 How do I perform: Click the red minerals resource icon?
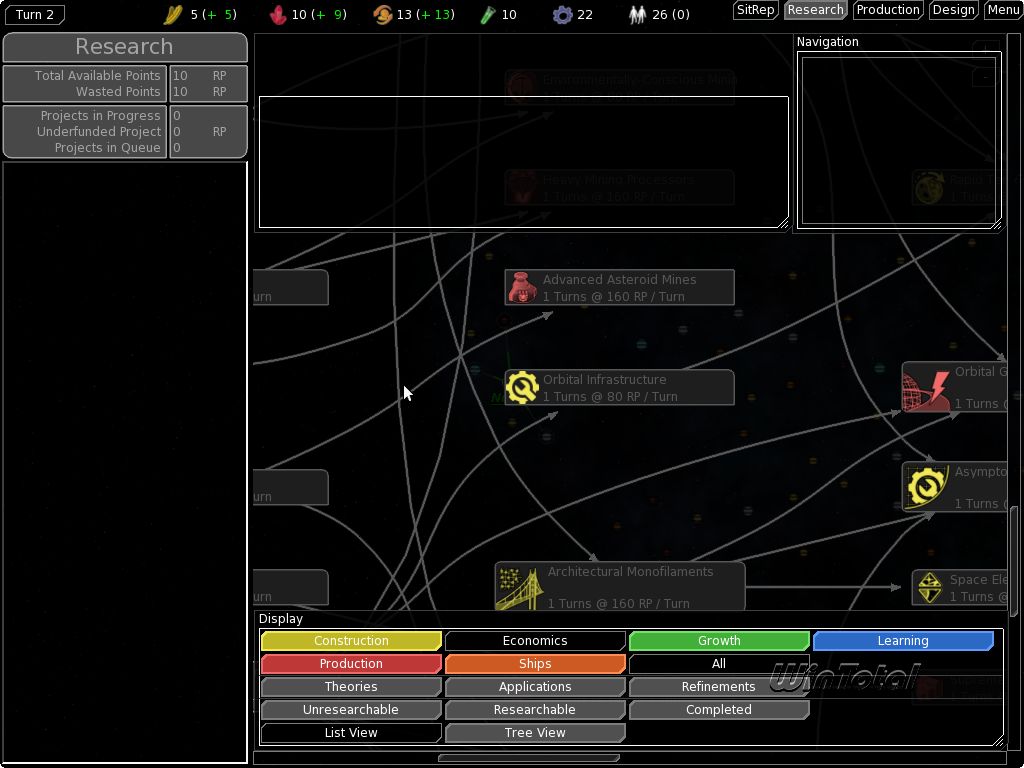(279, 14)
